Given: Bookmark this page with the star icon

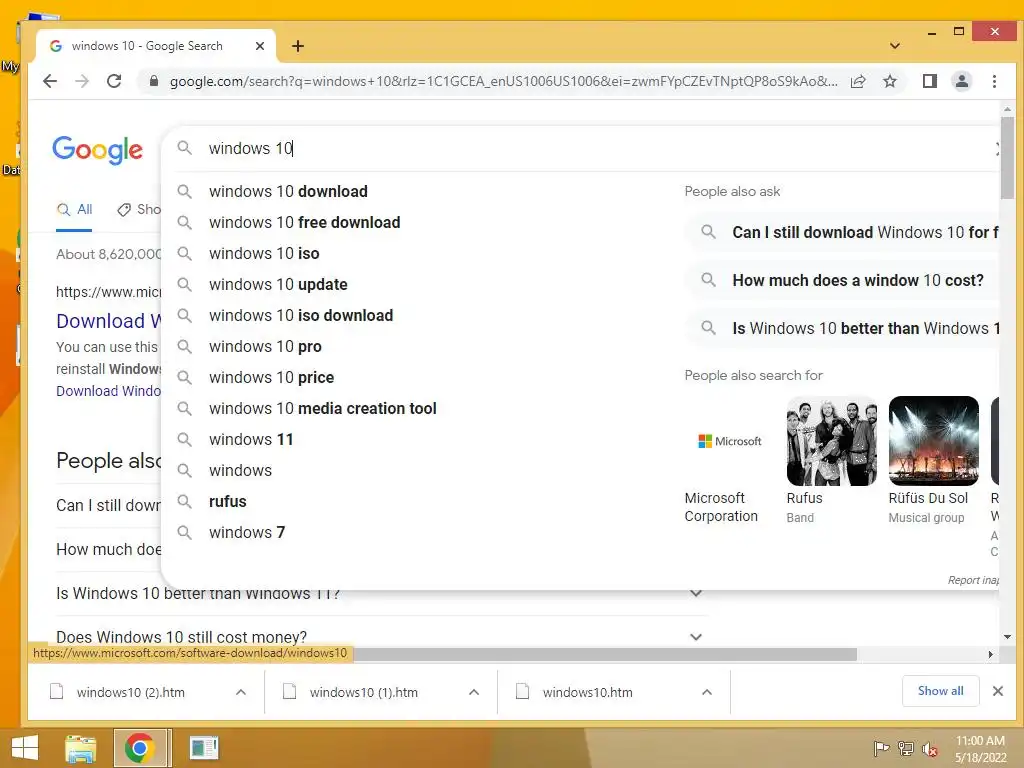Looking at the screenshot, I should click(x=889, y=81).
